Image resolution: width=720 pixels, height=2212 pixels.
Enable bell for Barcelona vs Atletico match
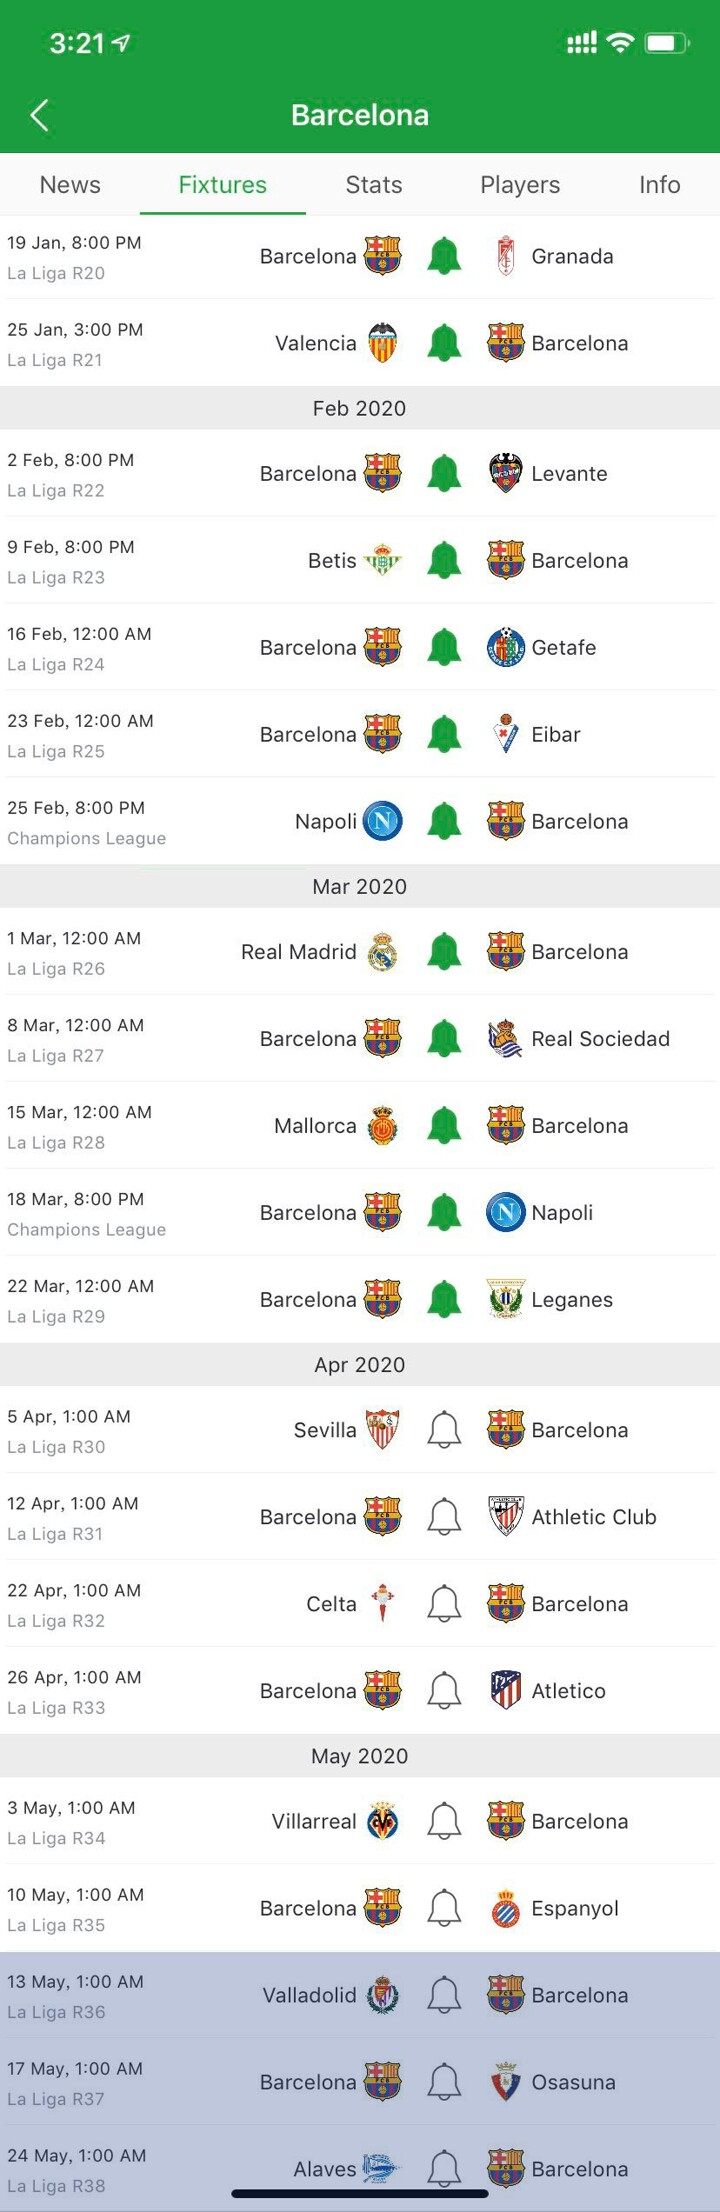444,1691
